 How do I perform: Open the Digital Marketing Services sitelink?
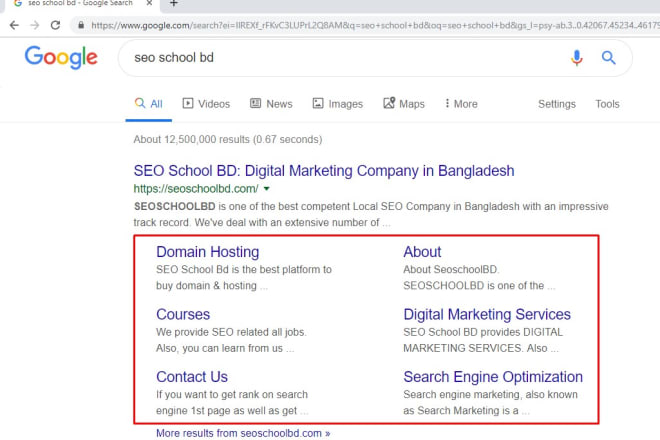(x=487, y=315)
